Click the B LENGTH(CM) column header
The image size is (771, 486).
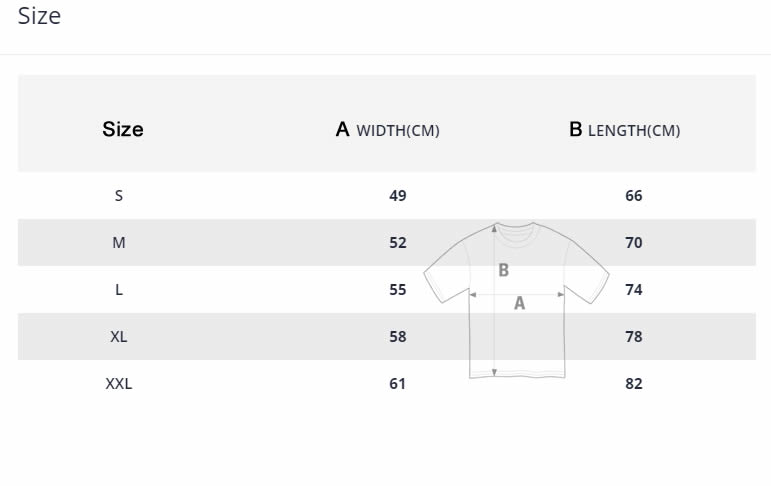[x=624, y=130]
